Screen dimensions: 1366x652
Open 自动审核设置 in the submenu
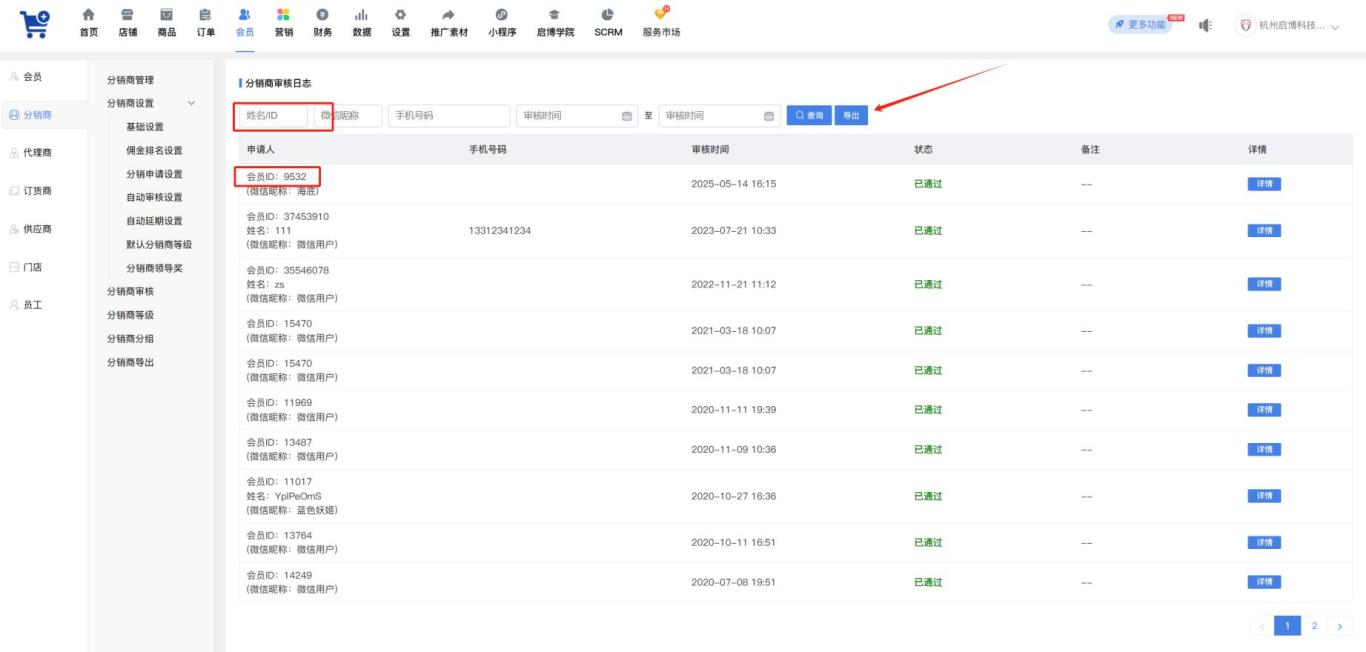click(x=154, y=197)
